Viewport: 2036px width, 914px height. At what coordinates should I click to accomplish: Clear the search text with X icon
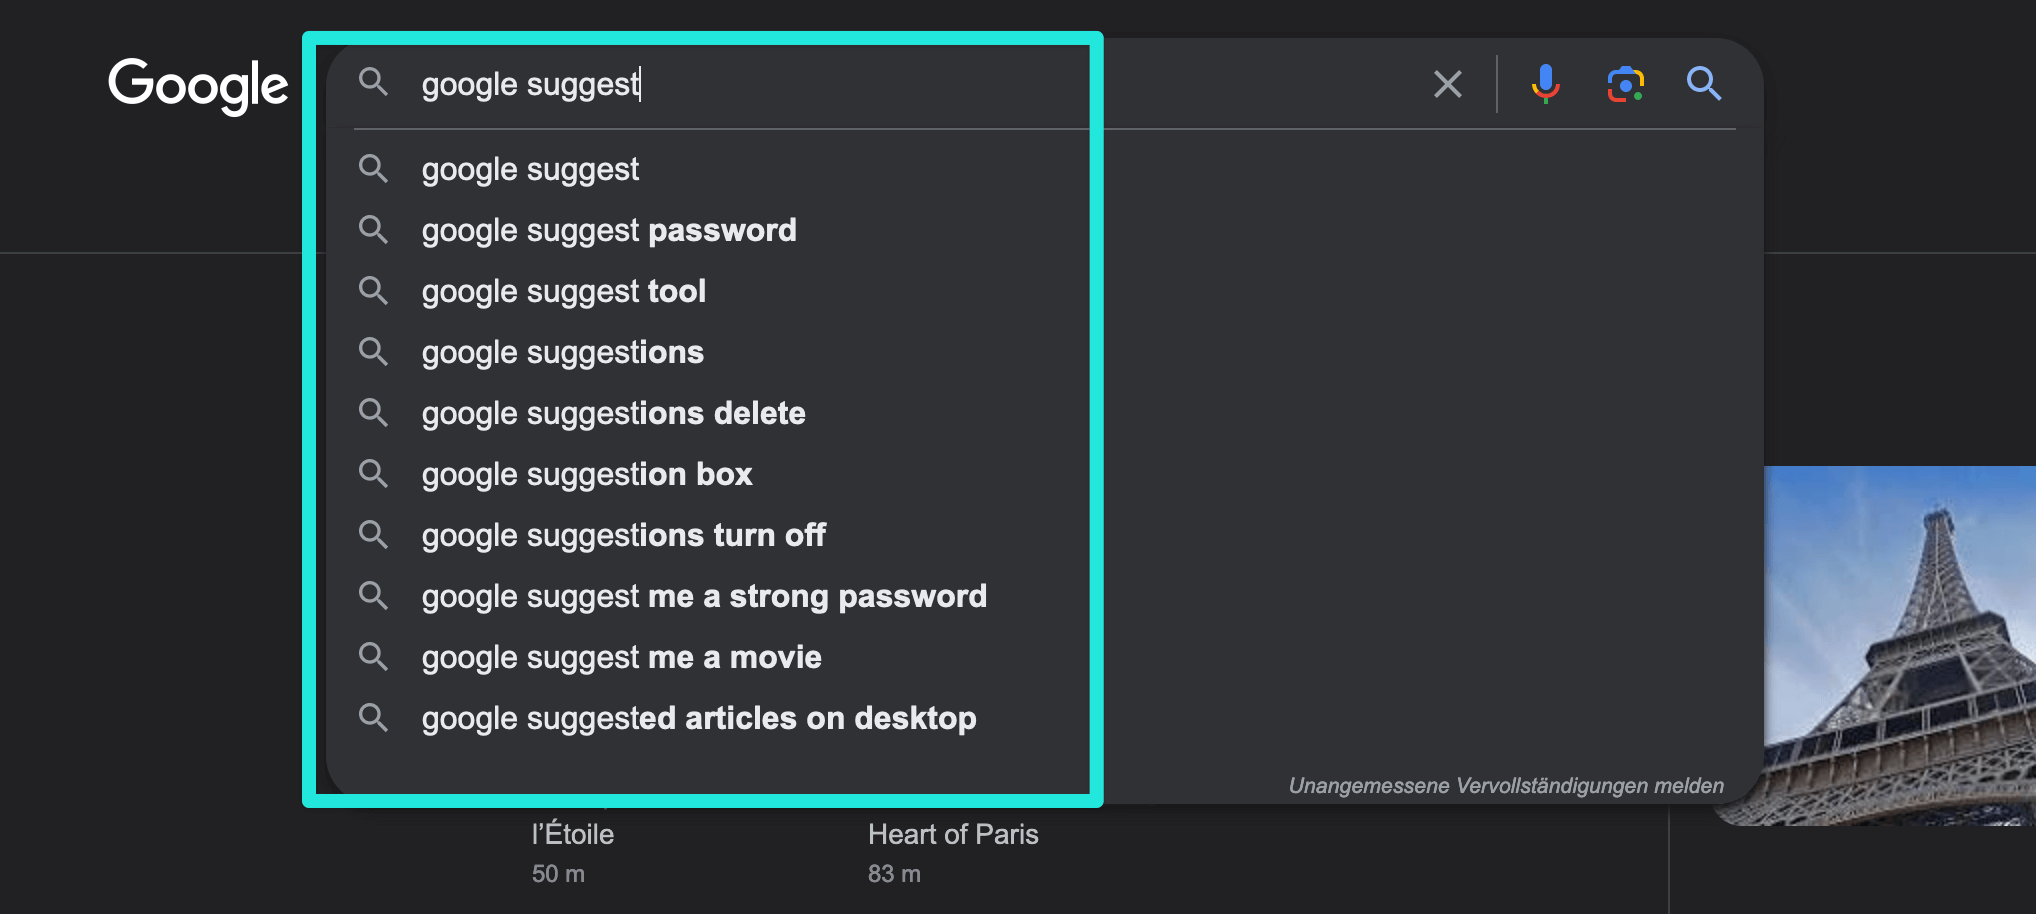click(1448, 84)
